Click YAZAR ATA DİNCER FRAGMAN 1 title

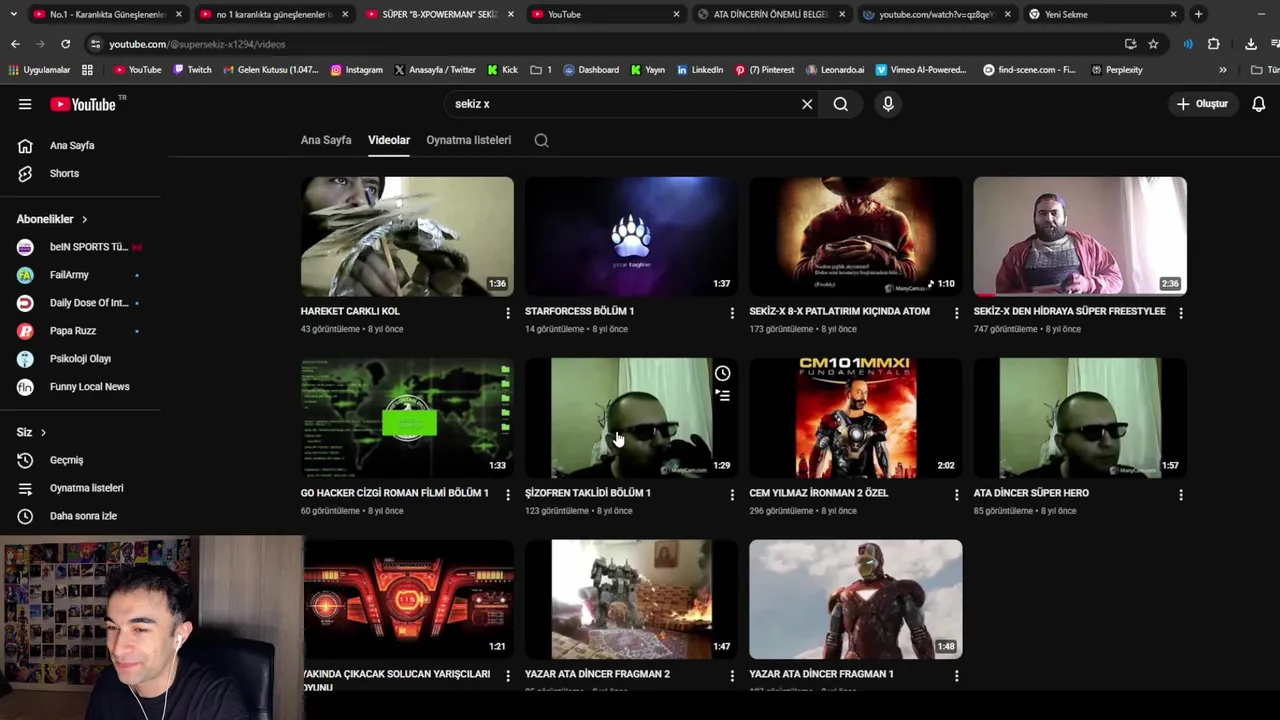(x=821, y=674)
